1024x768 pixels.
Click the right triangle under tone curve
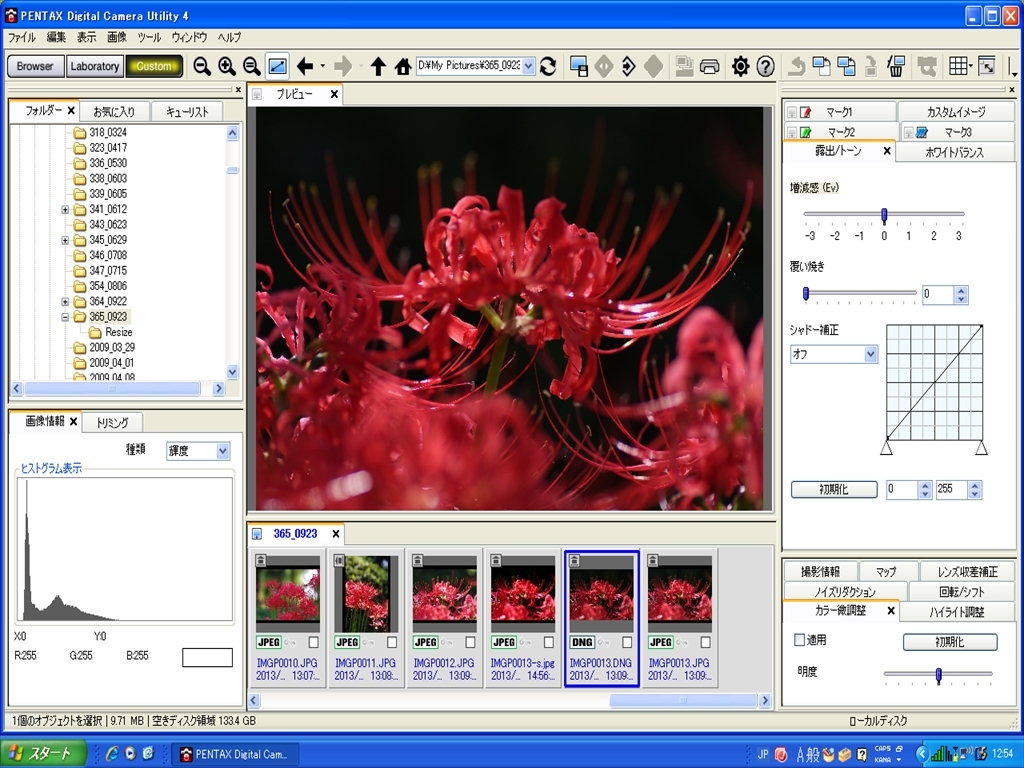(981, 447)
